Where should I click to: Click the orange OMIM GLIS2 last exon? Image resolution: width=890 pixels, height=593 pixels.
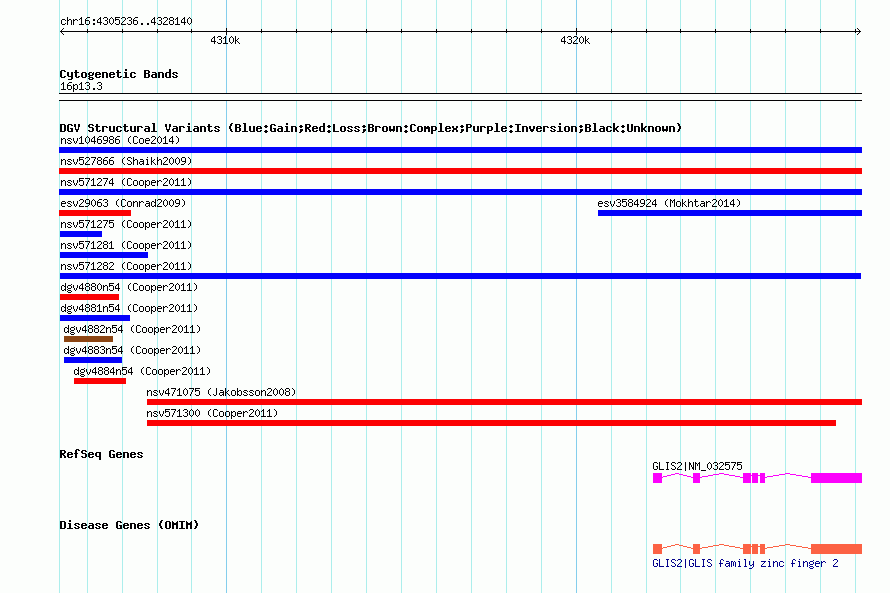pos(837,549)
